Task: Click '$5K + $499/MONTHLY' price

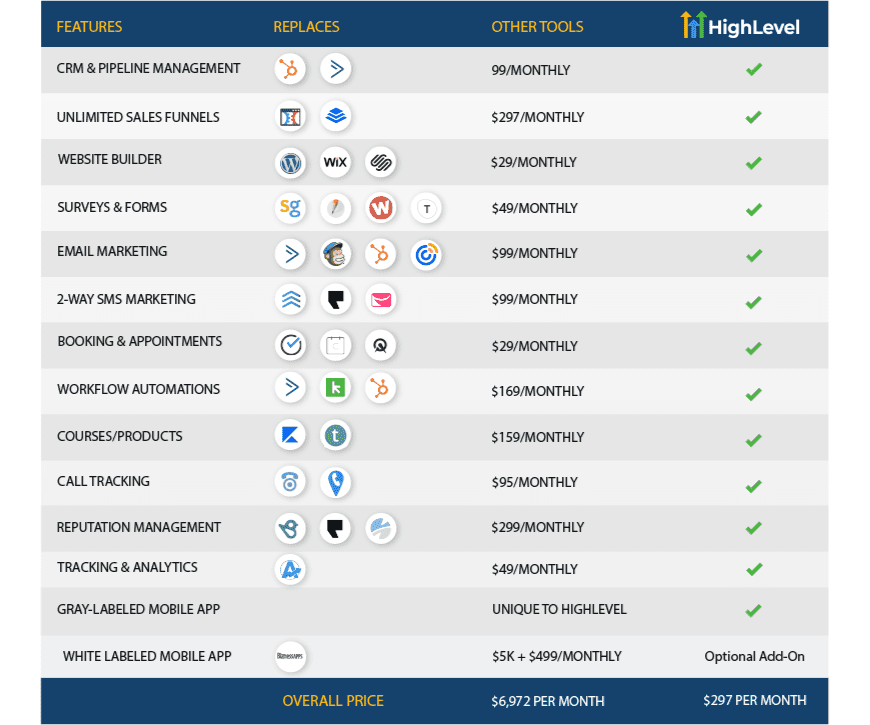Action: coord(557,656)
